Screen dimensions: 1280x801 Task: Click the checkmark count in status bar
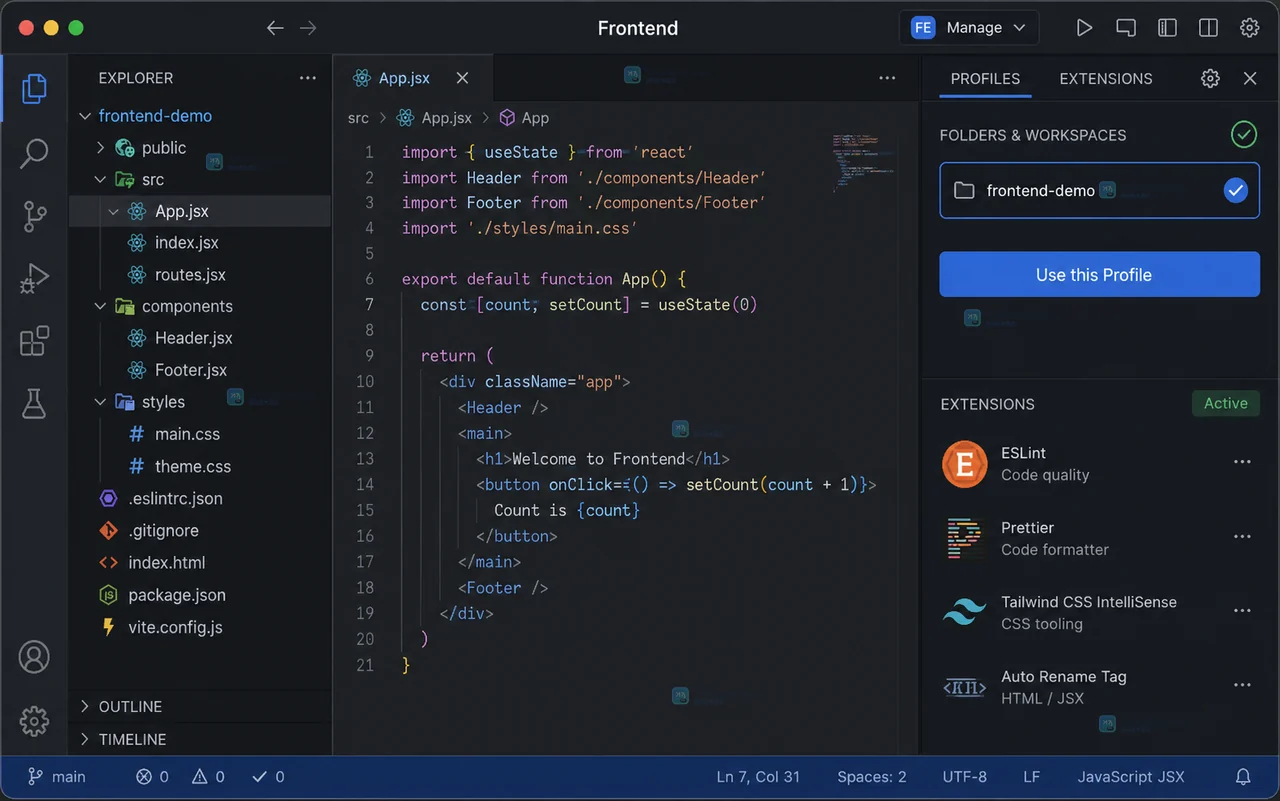pyautogui.click(x=268, y=777)
